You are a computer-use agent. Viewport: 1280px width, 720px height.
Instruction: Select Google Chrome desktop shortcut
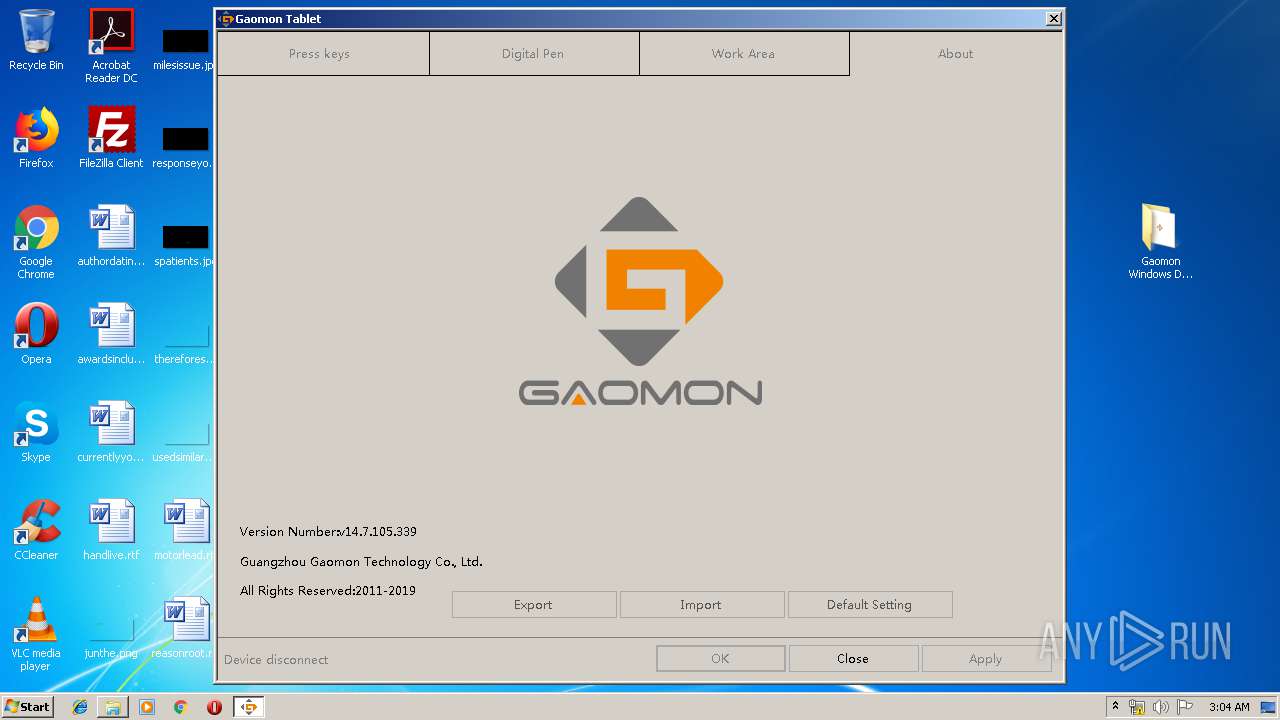coord(36,242)
